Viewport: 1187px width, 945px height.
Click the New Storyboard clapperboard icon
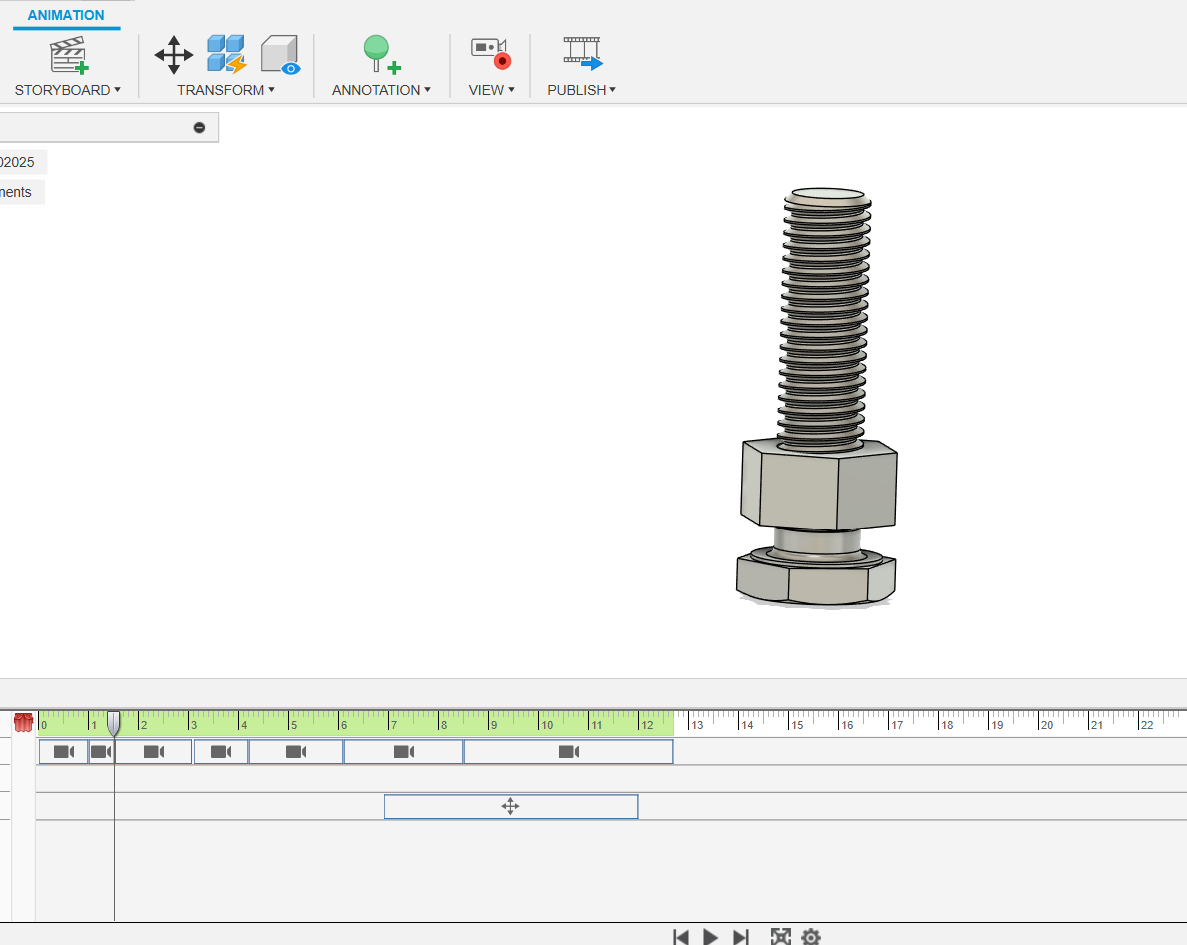coord(69,55)
